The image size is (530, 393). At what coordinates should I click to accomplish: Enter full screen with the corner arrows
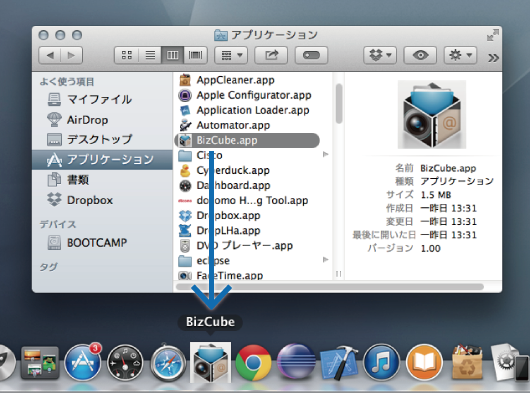(x=492, y=35)
